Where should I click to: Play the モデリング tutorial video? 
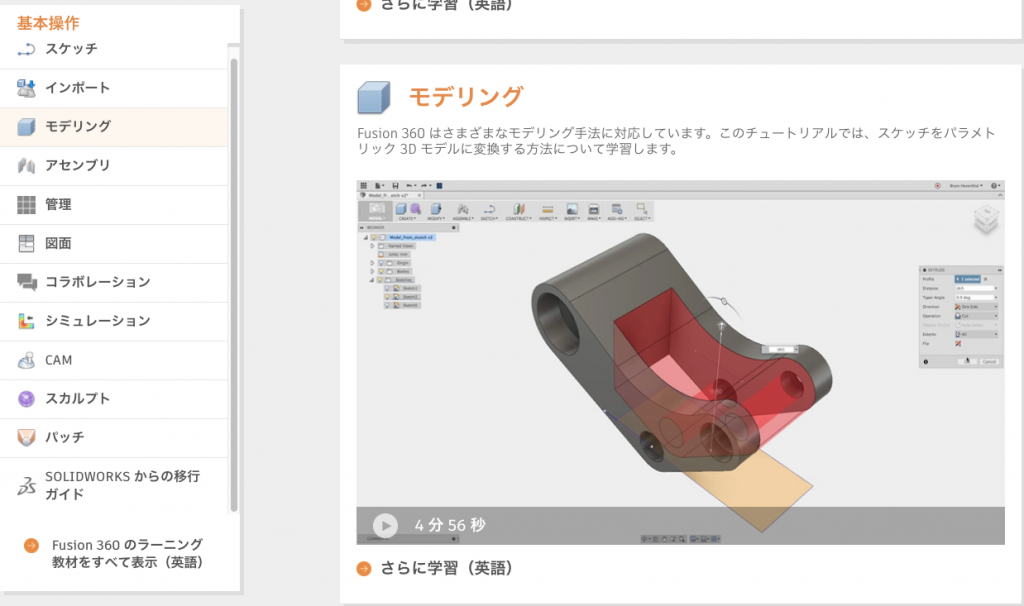click(385, 525)
